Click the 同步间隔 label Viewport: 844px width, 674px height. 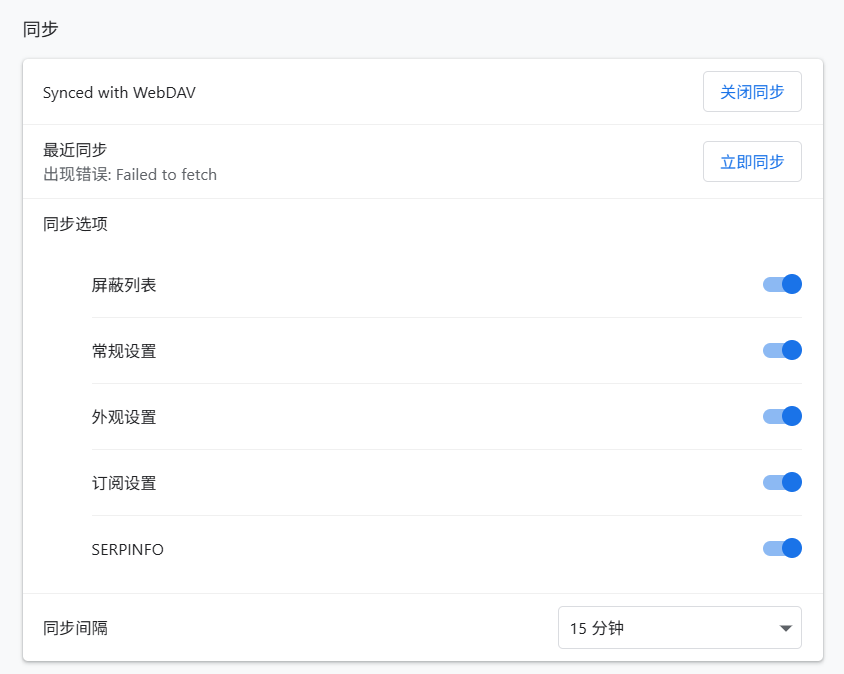(75, 628)
